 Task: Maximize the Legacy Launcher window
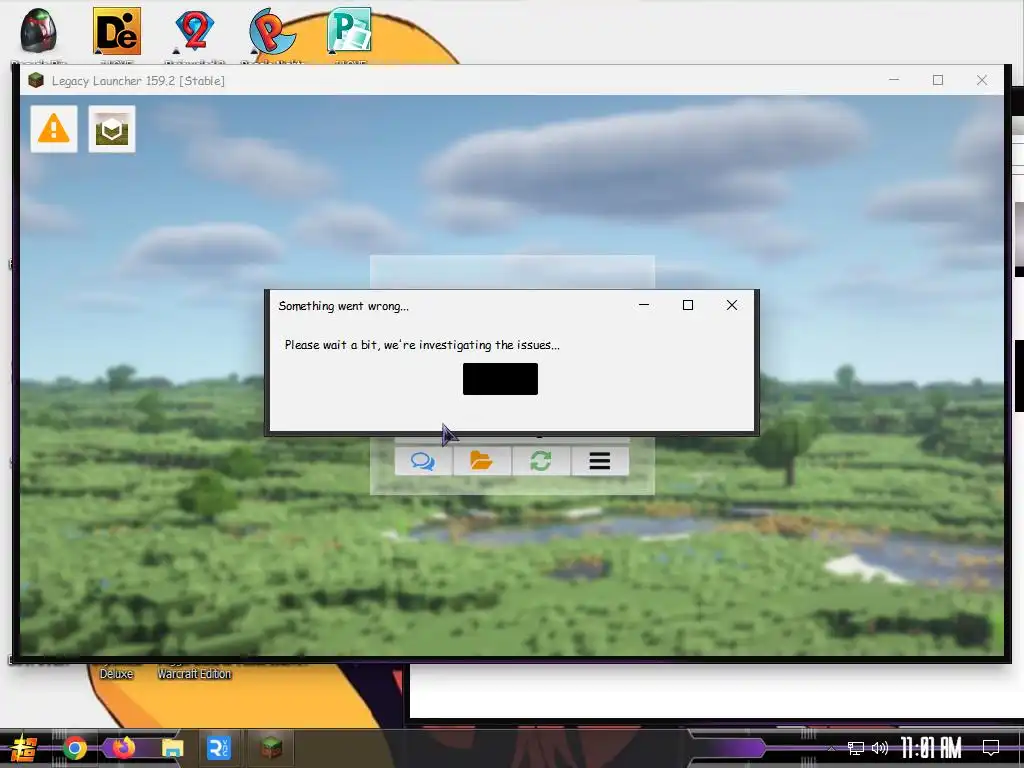tap(938, 80)
